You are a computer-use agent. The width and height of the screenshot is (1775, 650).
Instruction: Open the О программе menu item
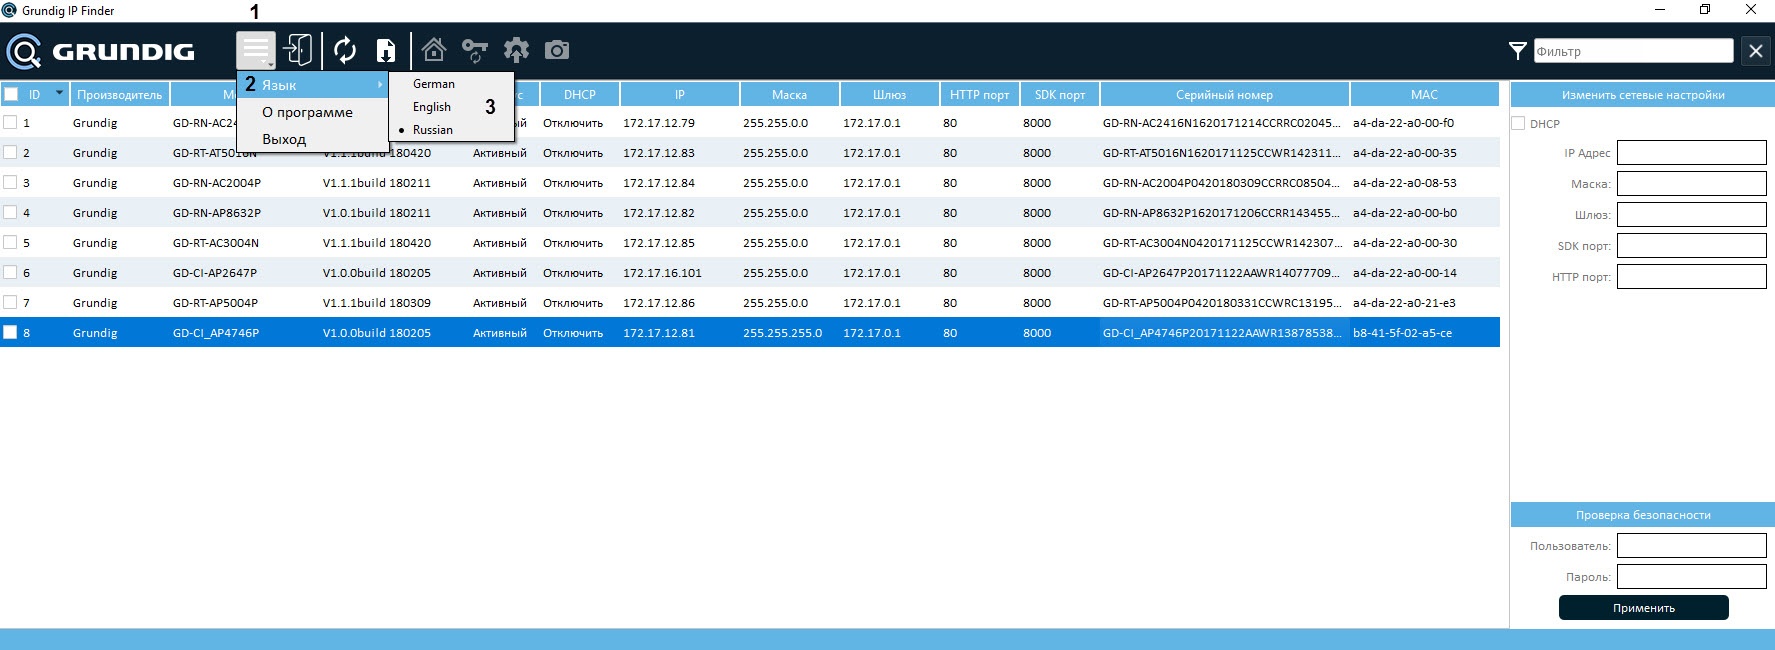(x=307, y=112)
